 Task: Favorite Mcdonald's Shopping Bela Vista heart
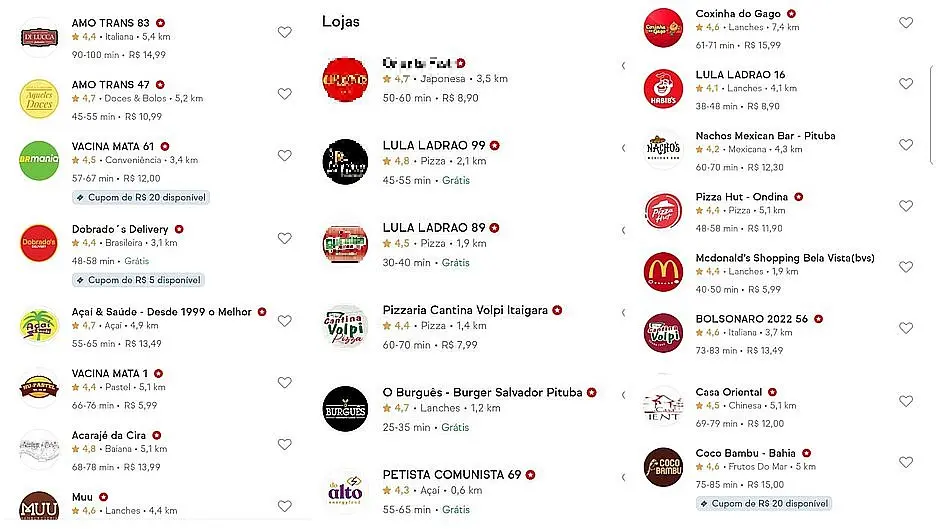[x=906, y=267]
